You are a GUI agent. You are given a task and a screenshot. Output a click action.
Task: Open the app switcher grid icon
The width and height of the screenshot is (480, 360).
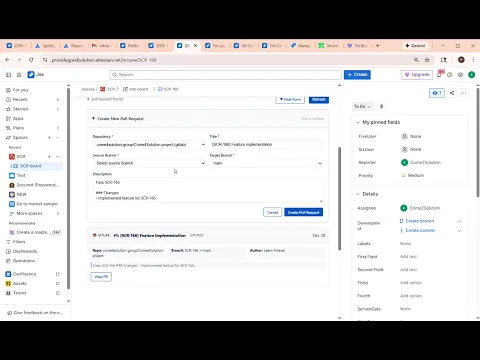tap(19, 75)
